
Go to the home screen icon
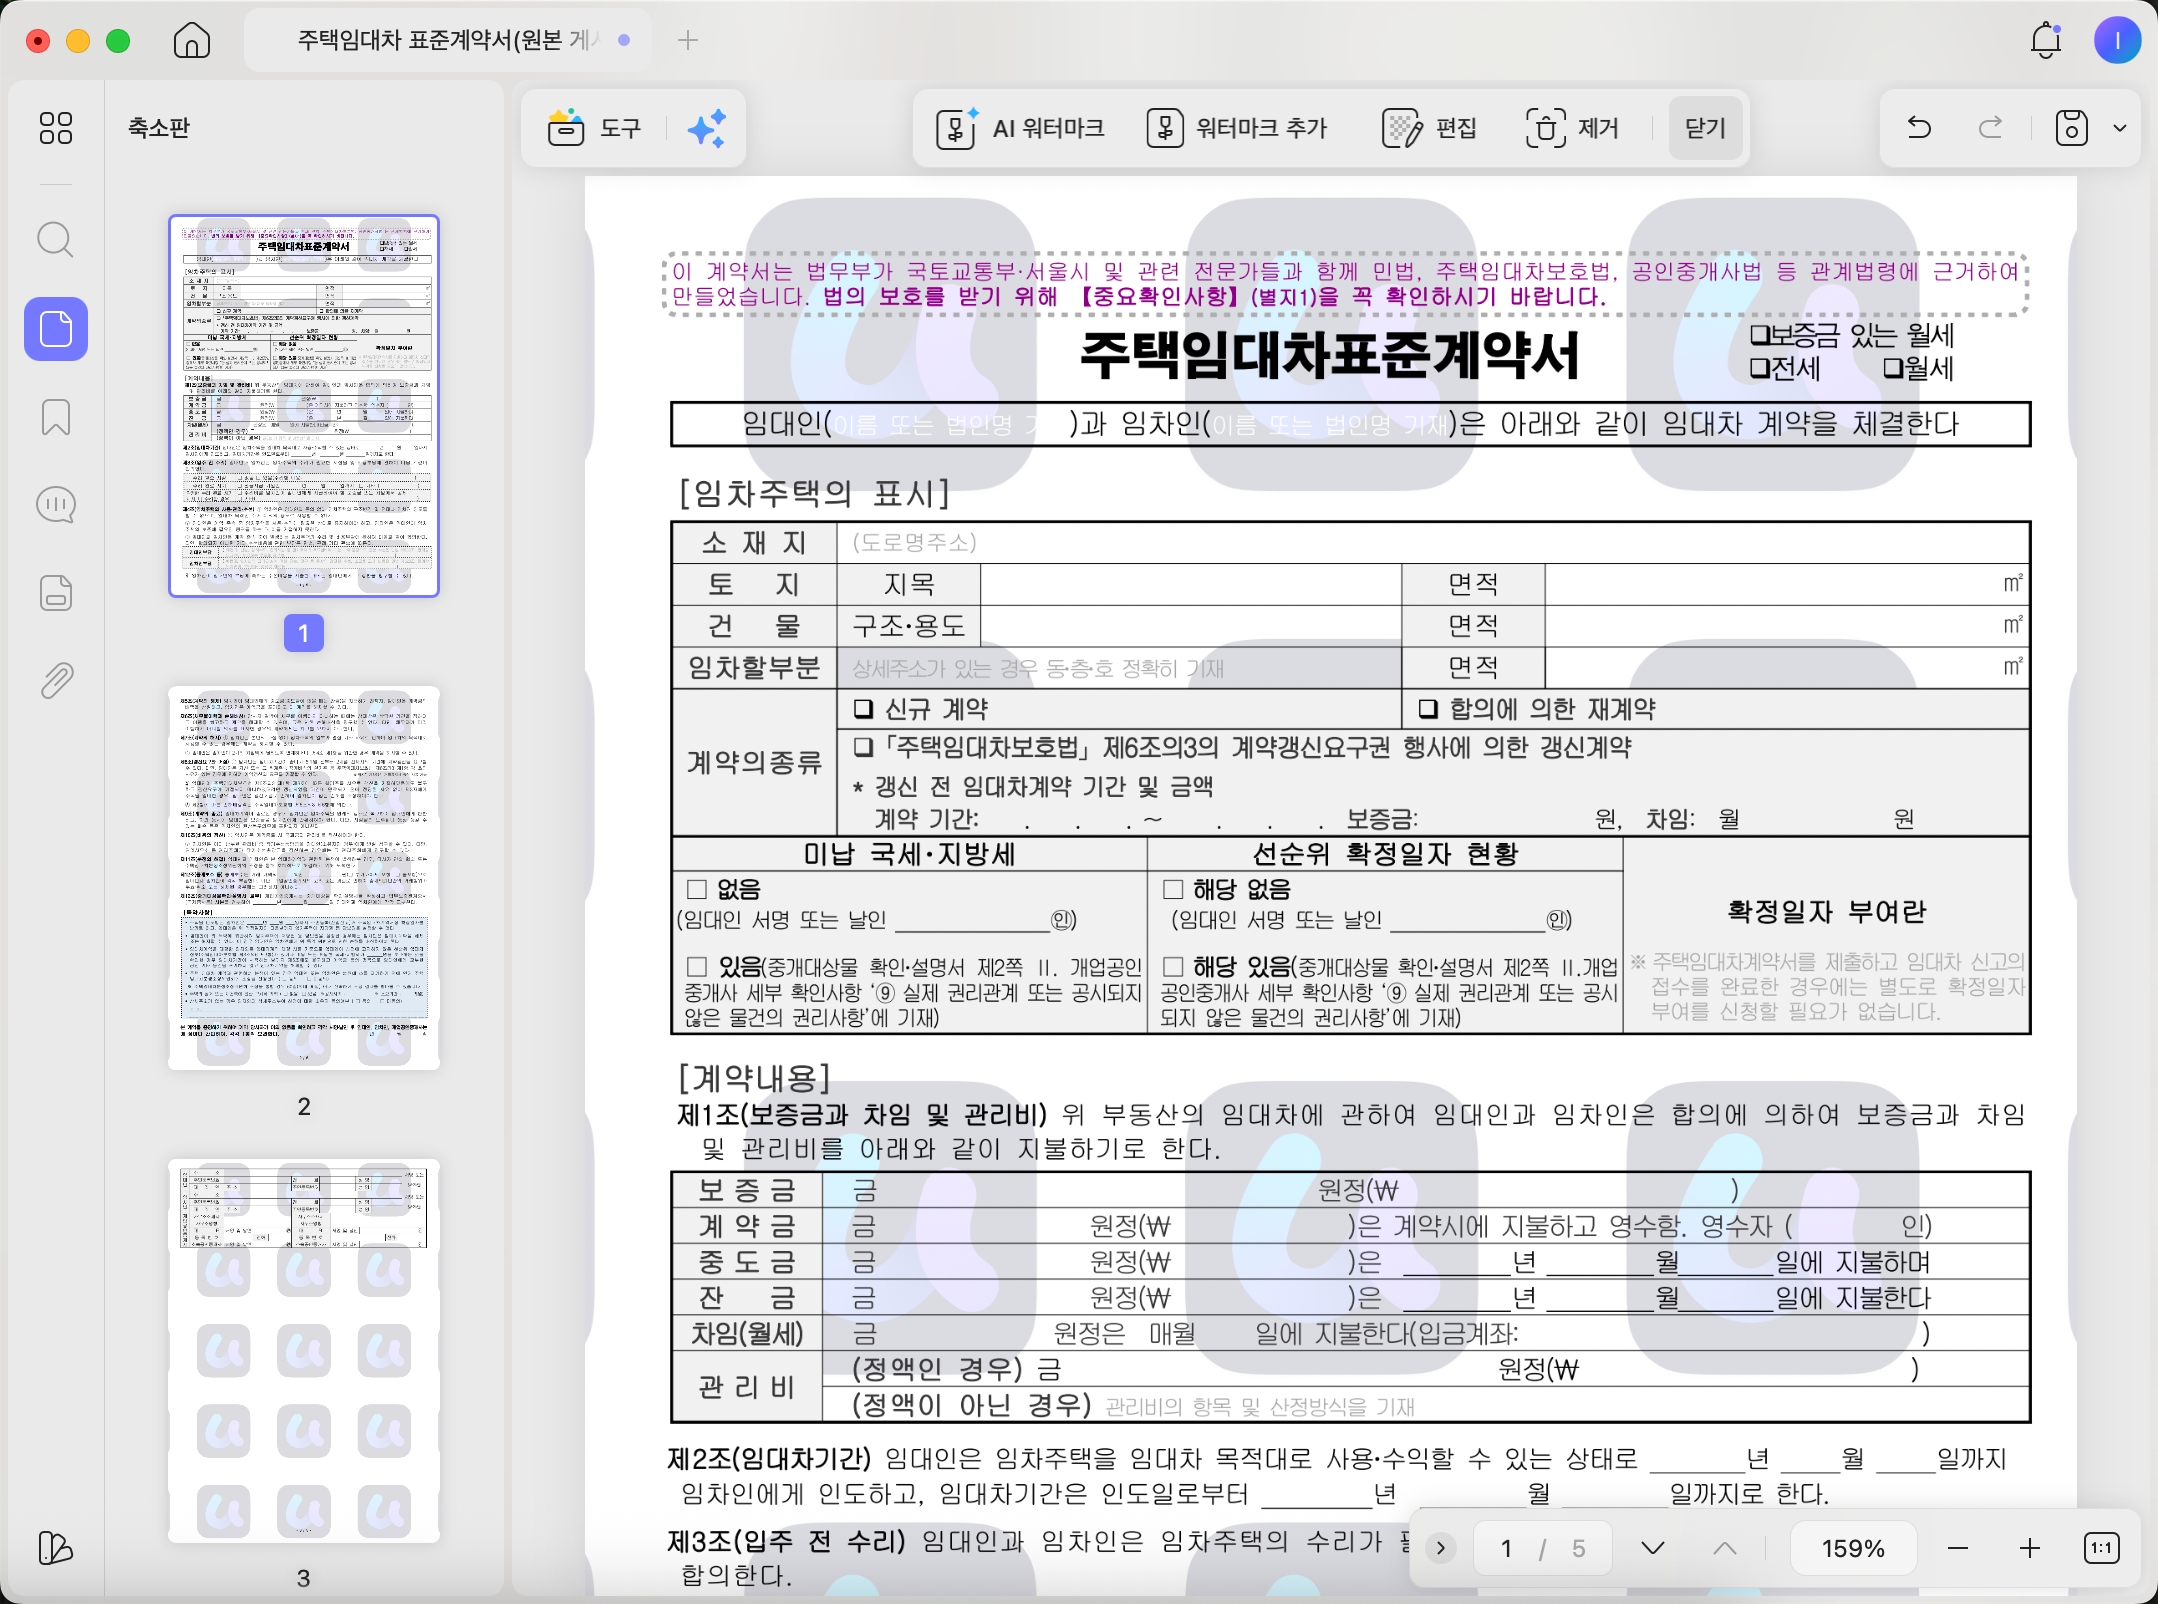(x=191, y=40)
